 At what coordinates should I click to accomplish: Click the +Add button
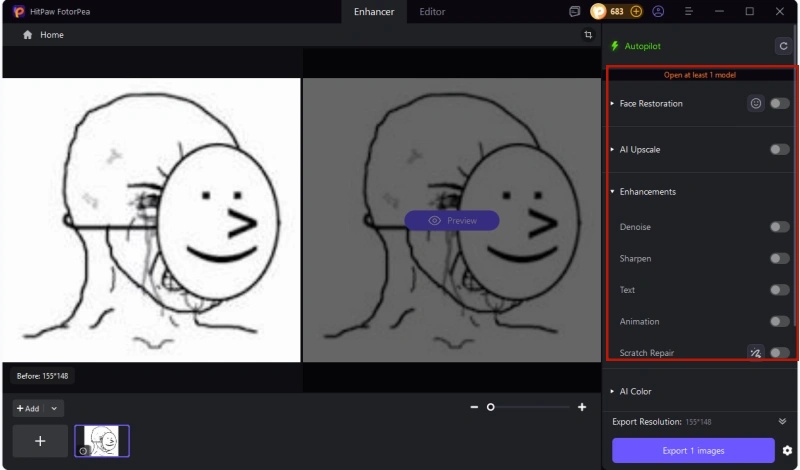[28, 408]
